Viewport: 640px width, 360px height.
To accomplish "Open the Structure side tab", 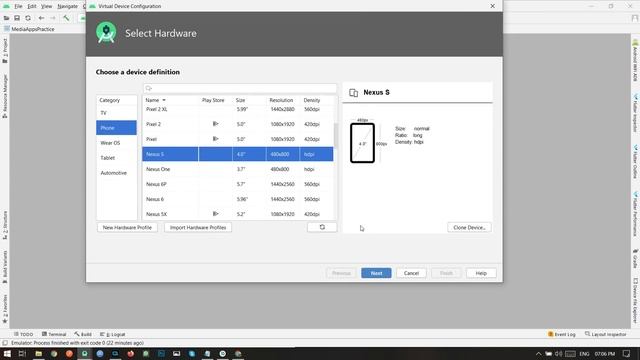I will pos(5,225).
